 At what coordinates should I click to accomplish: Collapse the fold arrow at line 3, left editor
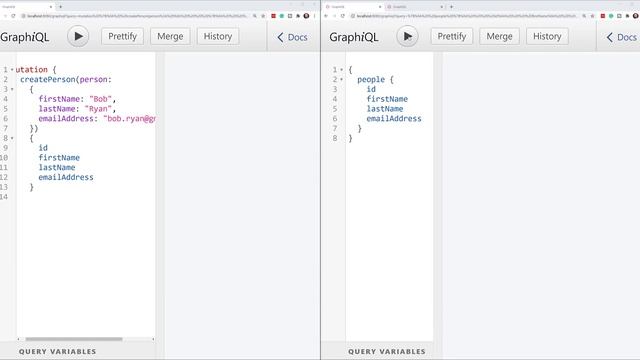(12, 89)
